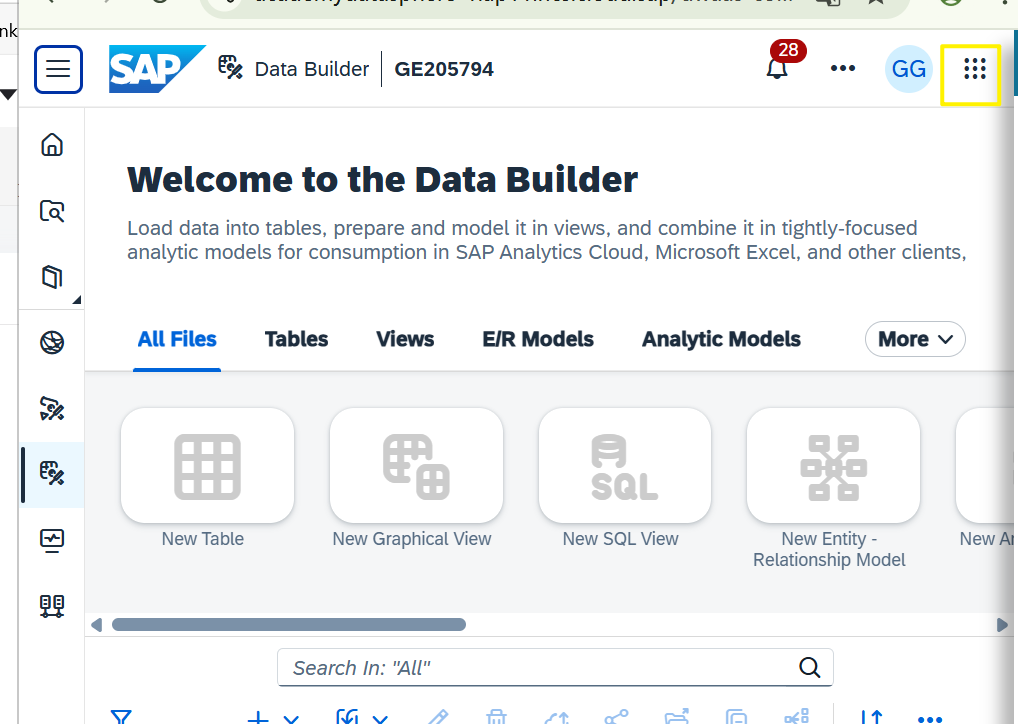Click the GE205794 space name
1018x724 pixels.
444,69
